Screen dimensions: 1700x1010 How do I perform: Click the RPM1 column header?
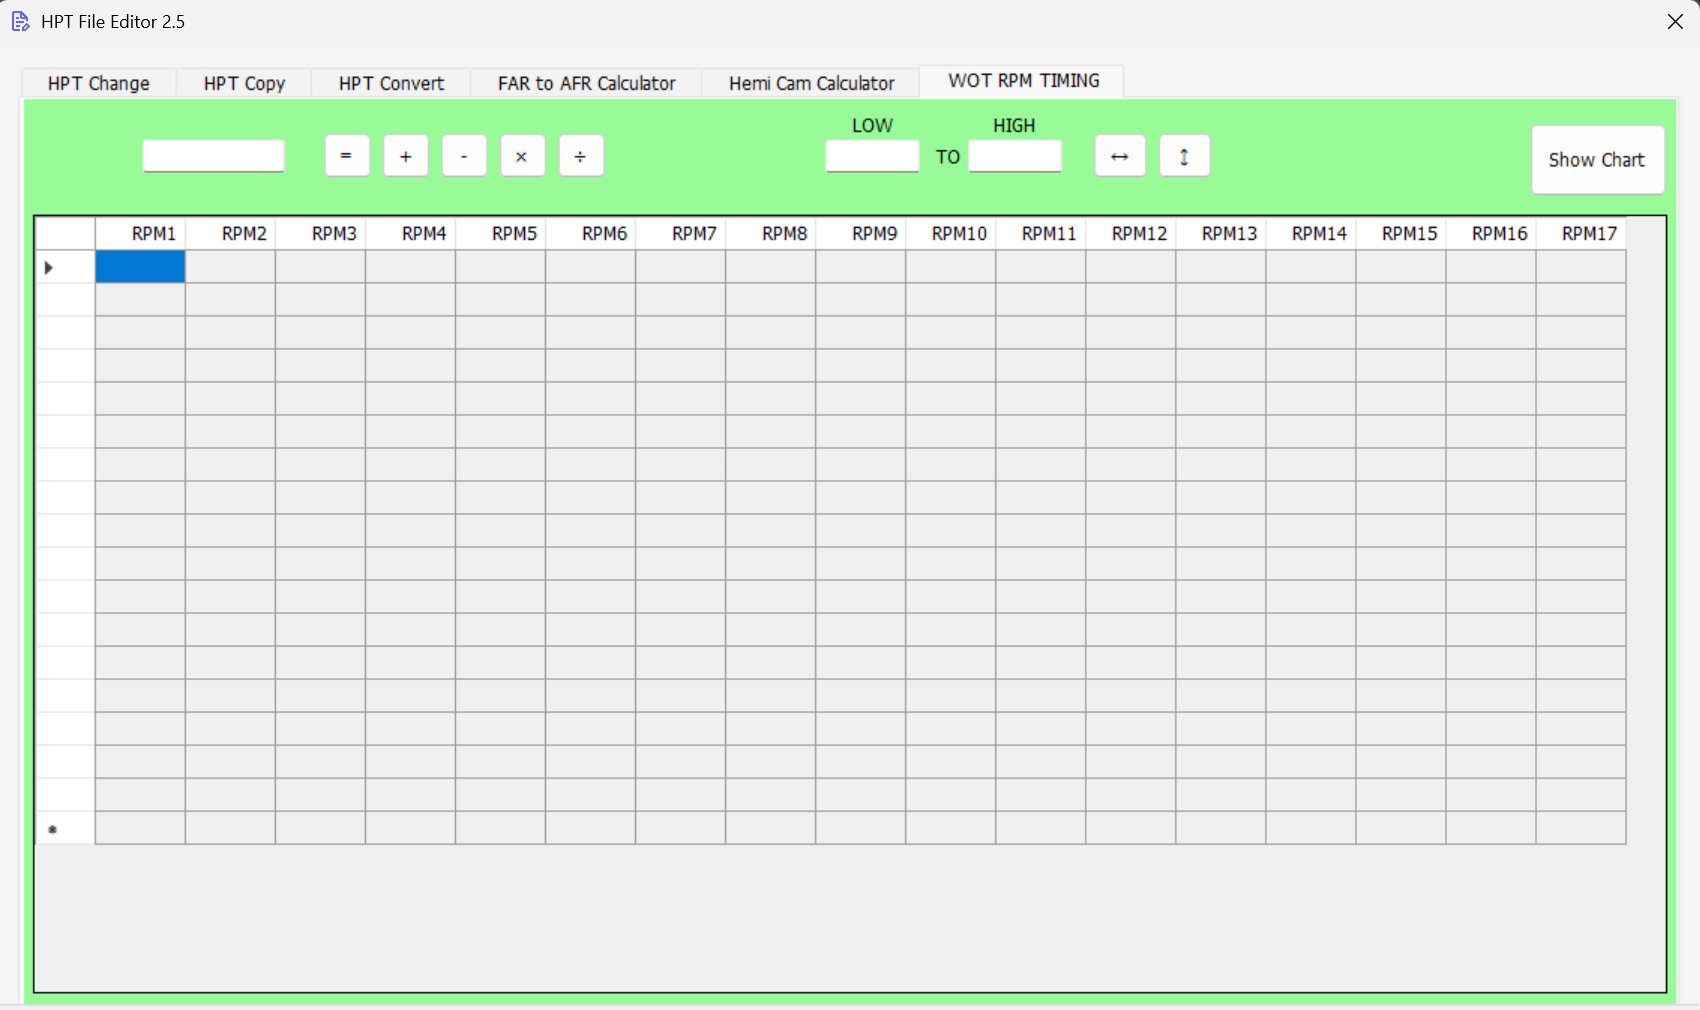click(140, 233)
